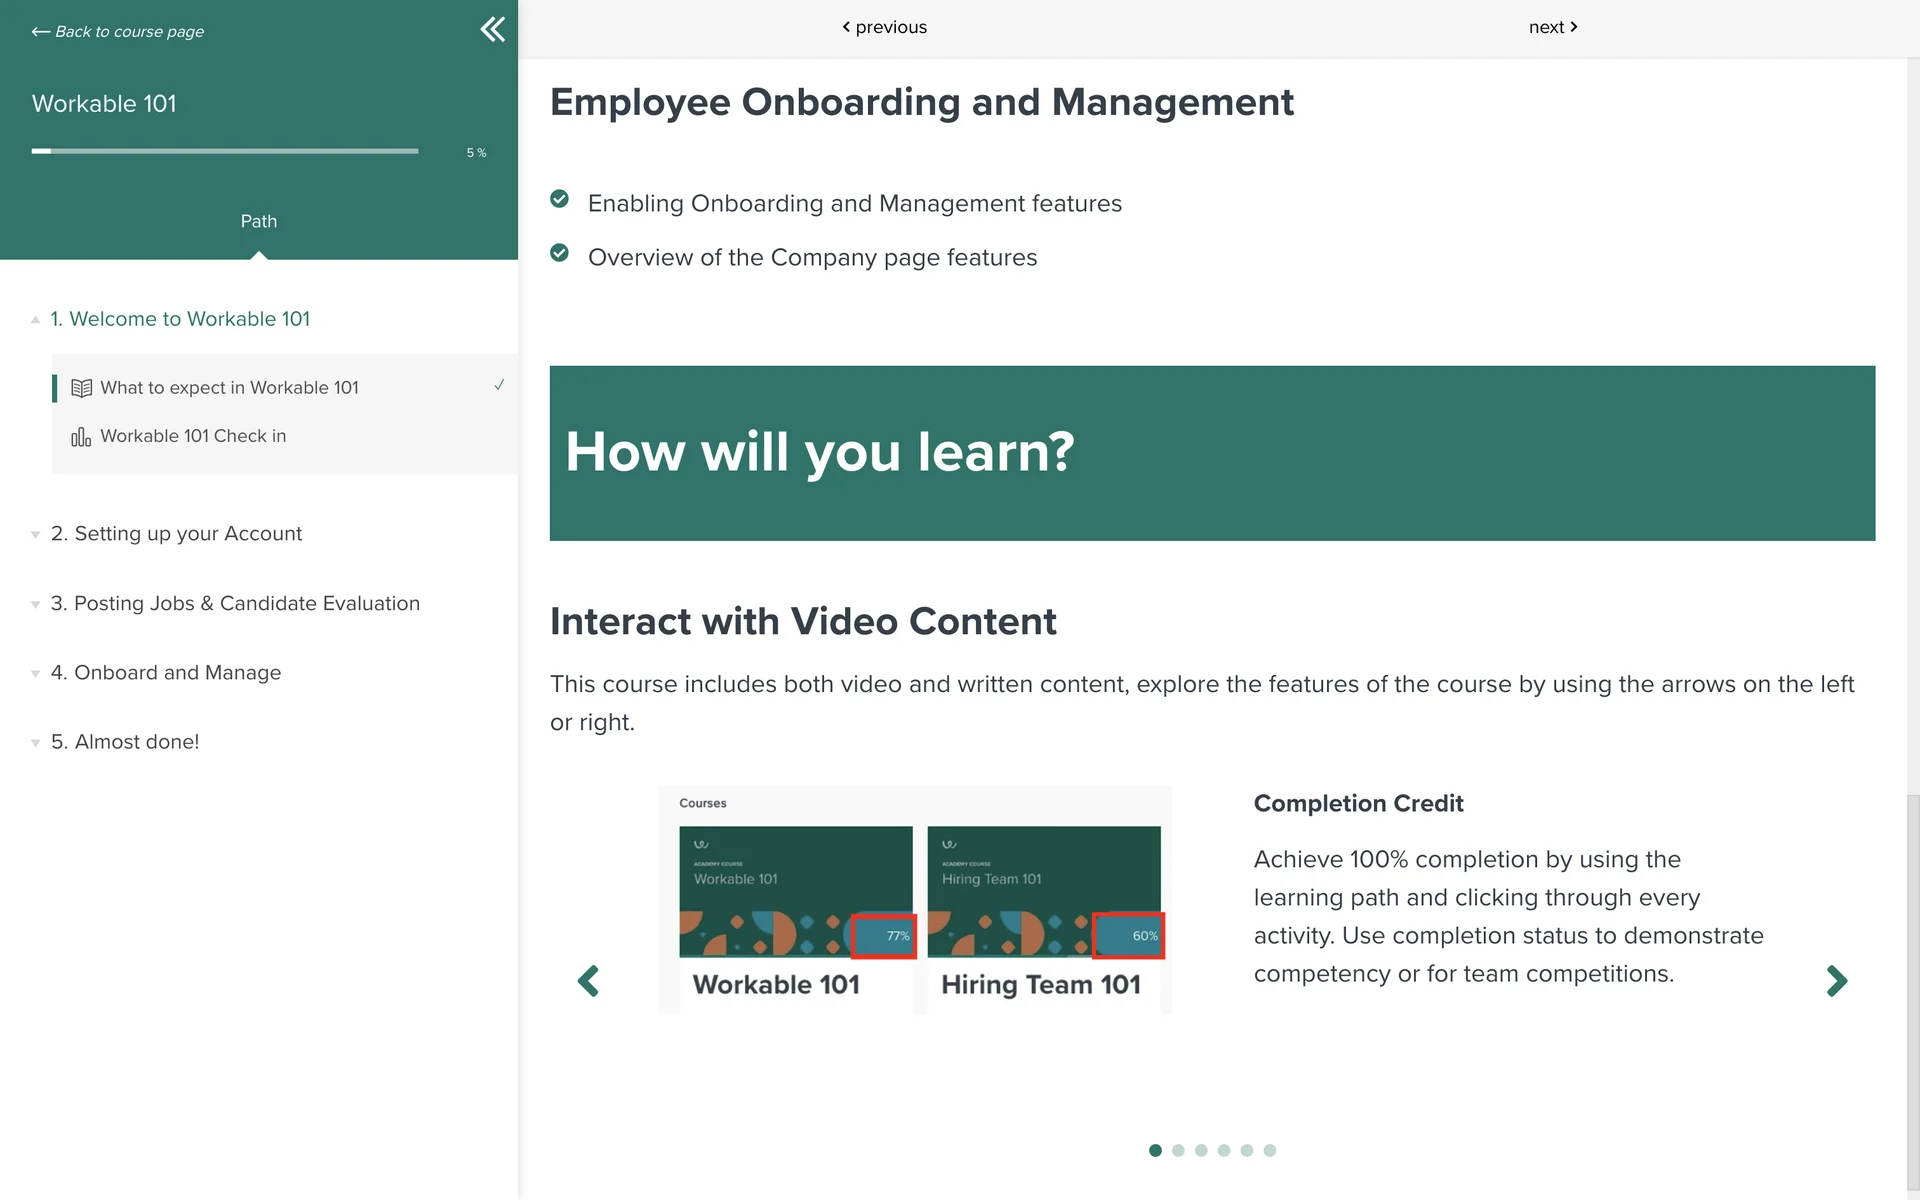Click the checkmark next to Overview of Company page

560,254
